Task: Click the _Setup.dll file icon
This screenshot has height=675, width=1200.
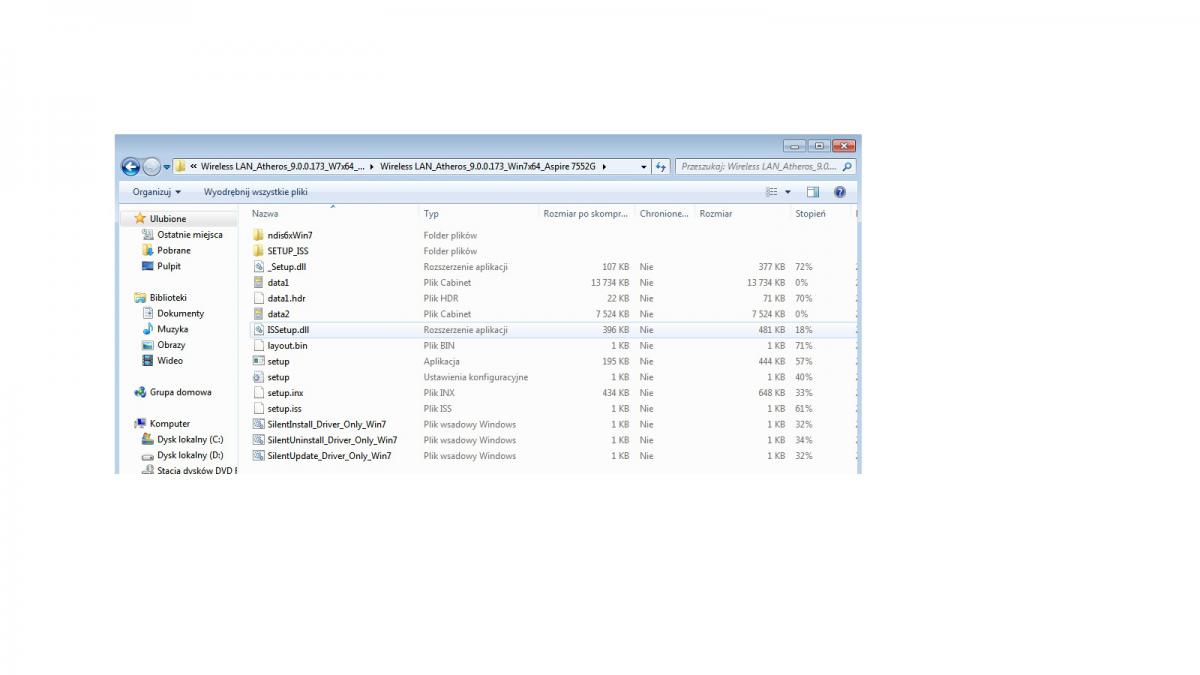Action: click(258, 267)
